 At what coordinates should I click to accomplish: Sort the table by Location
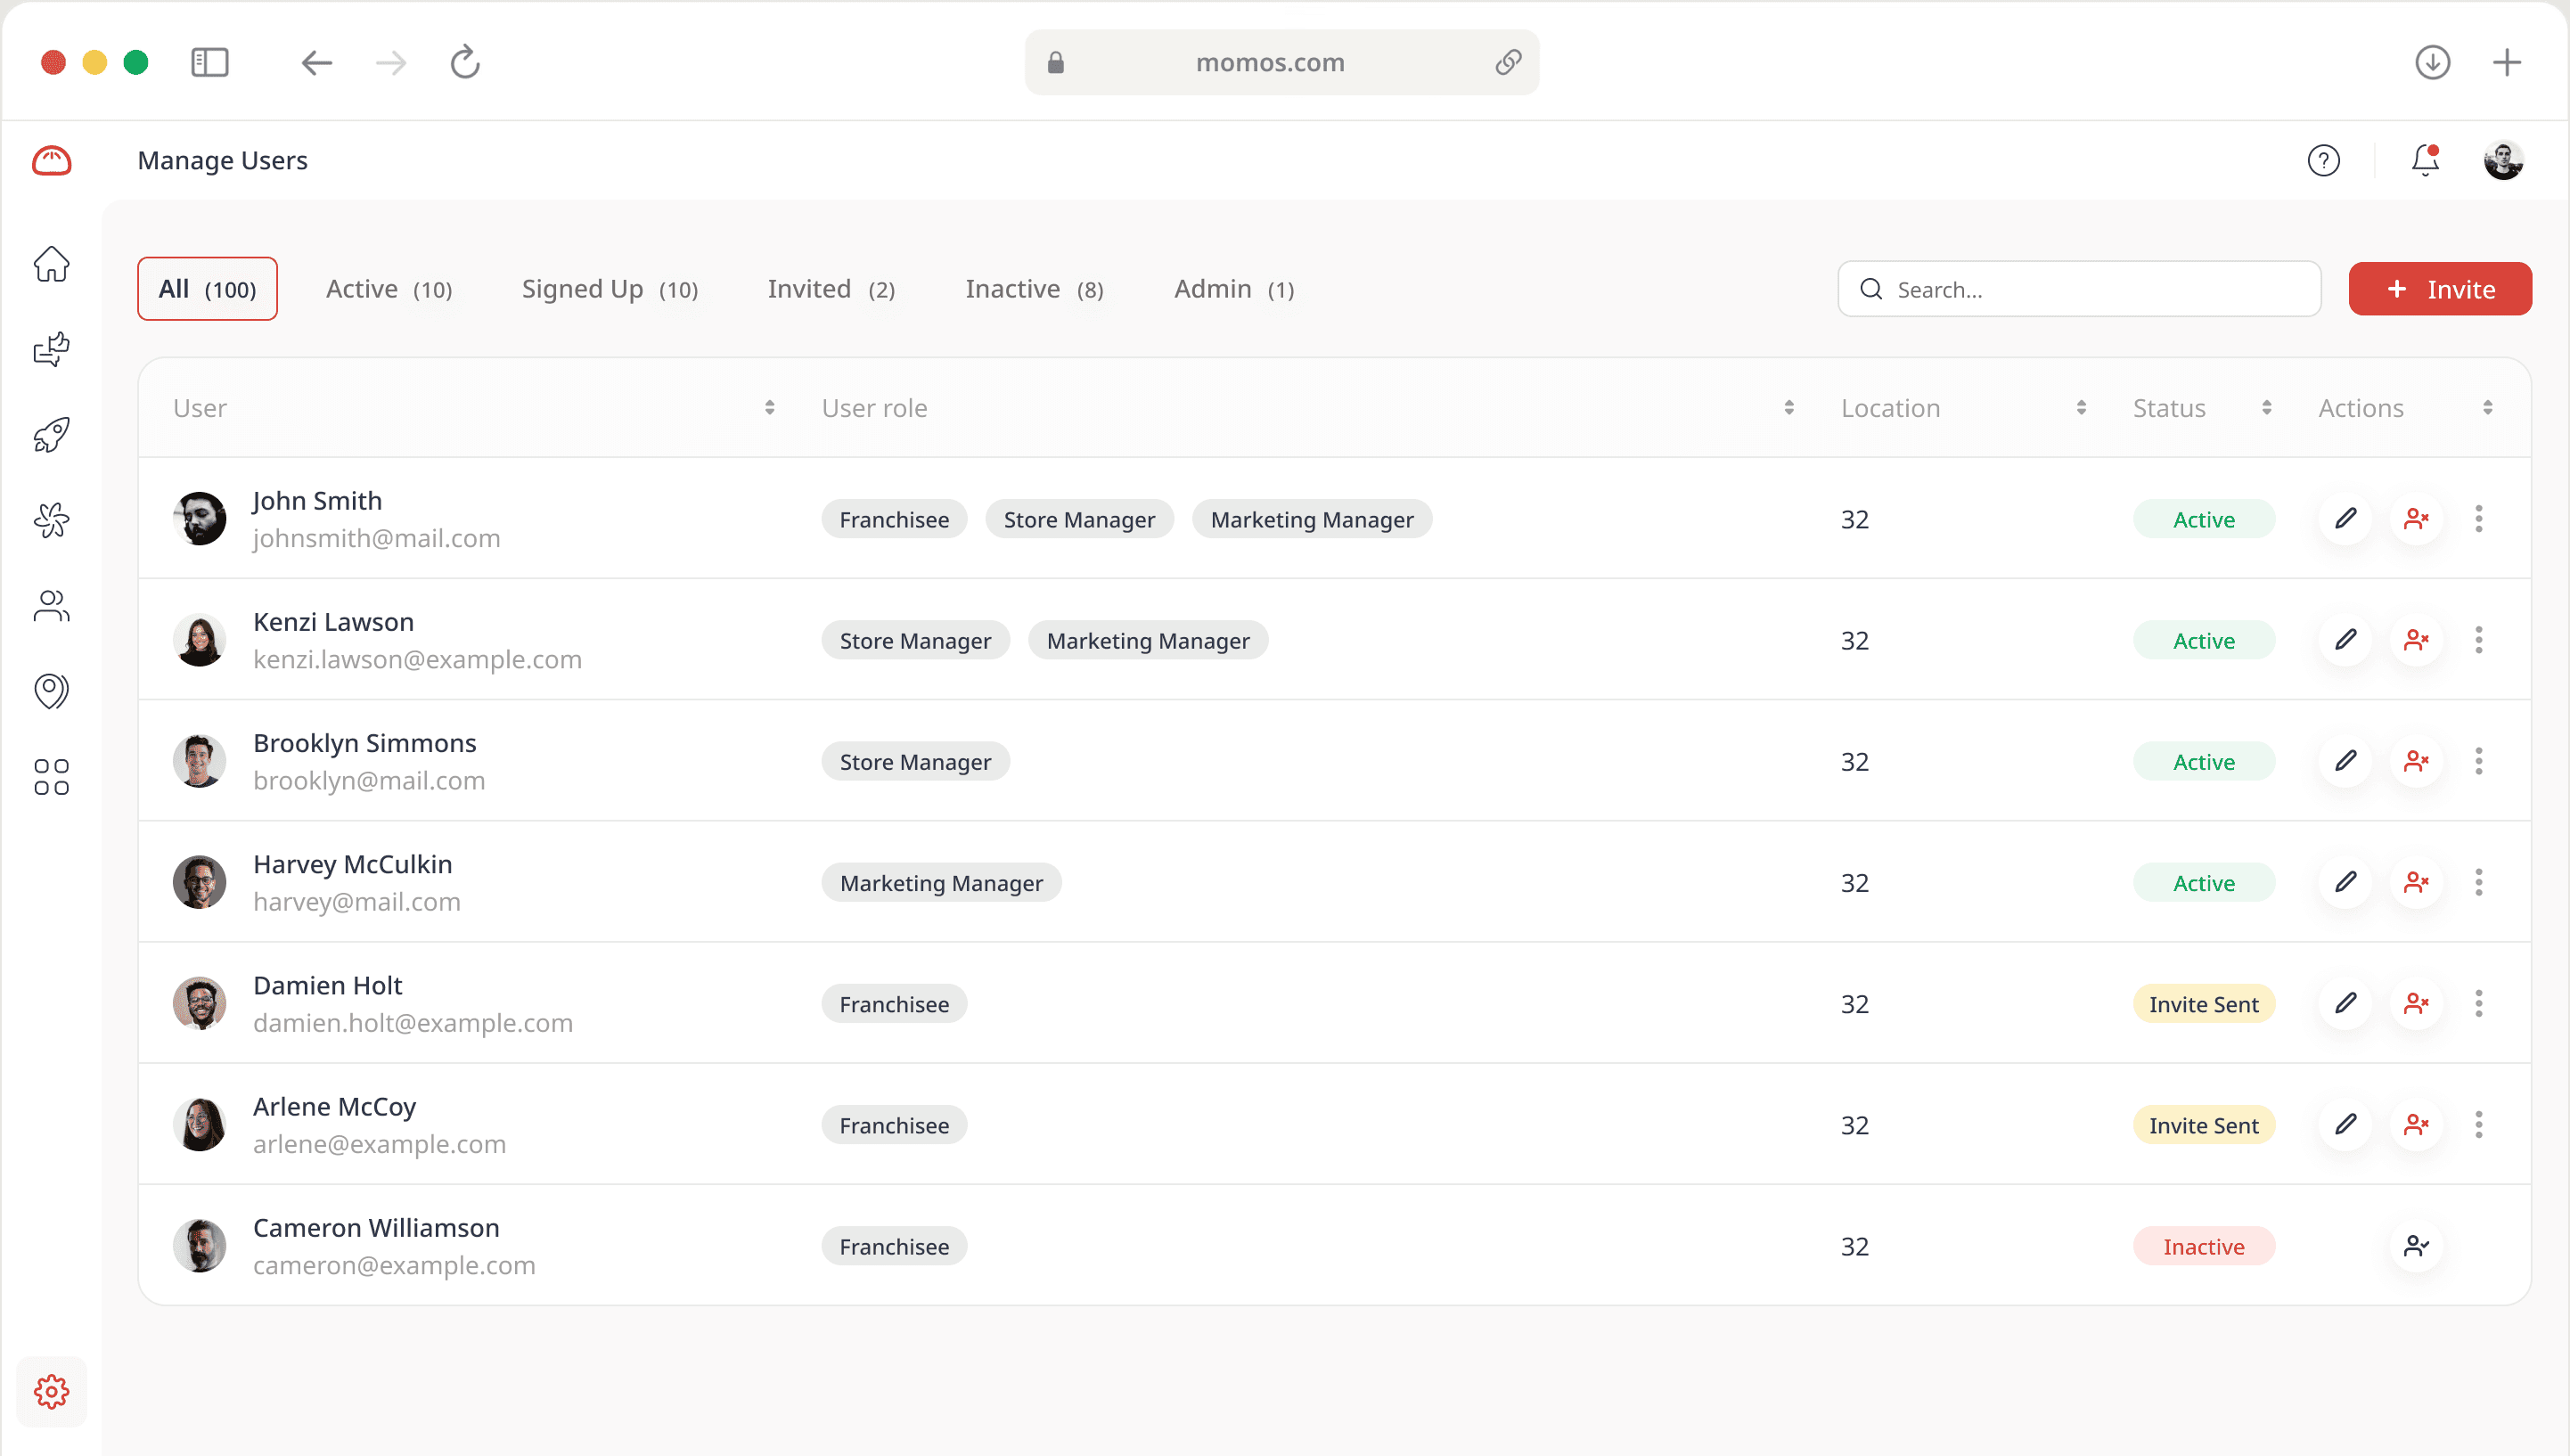coord(2082,407)
